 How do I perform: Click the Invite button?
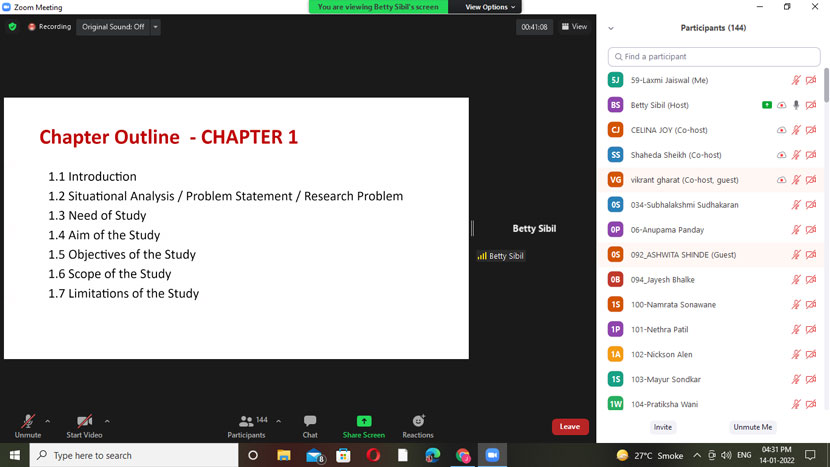(663, 427)
